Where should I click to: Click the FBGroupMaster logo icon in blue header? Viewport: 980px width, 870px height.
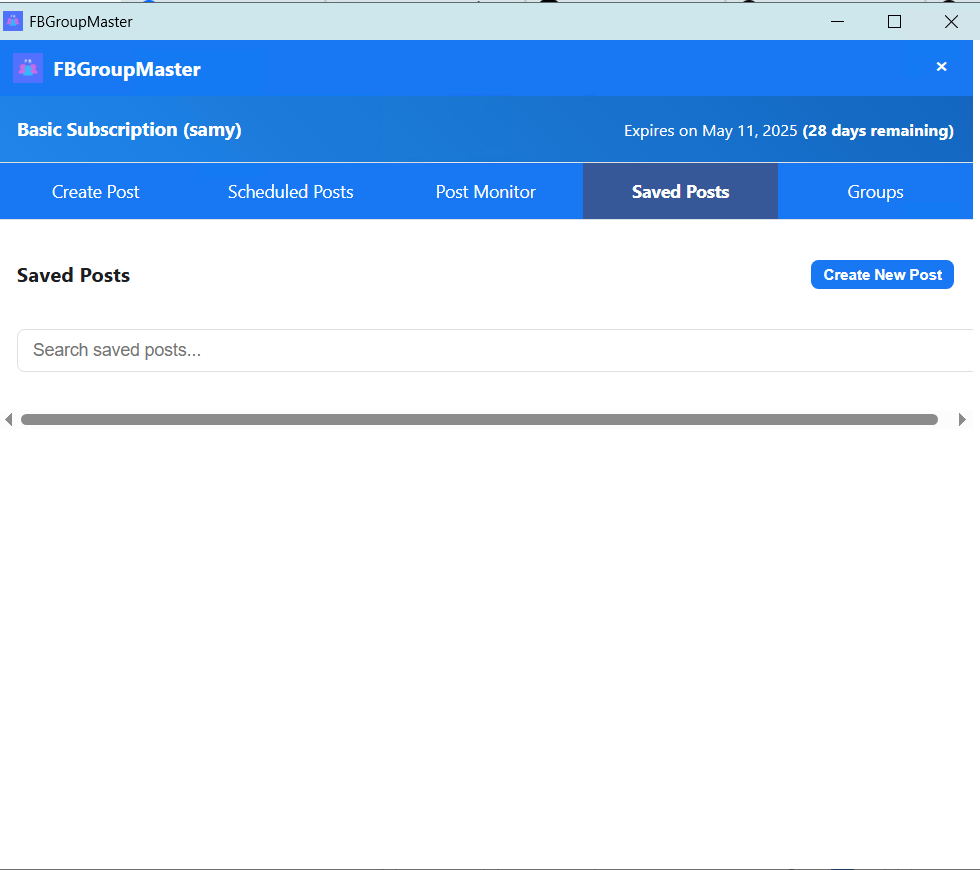[27, 67]
